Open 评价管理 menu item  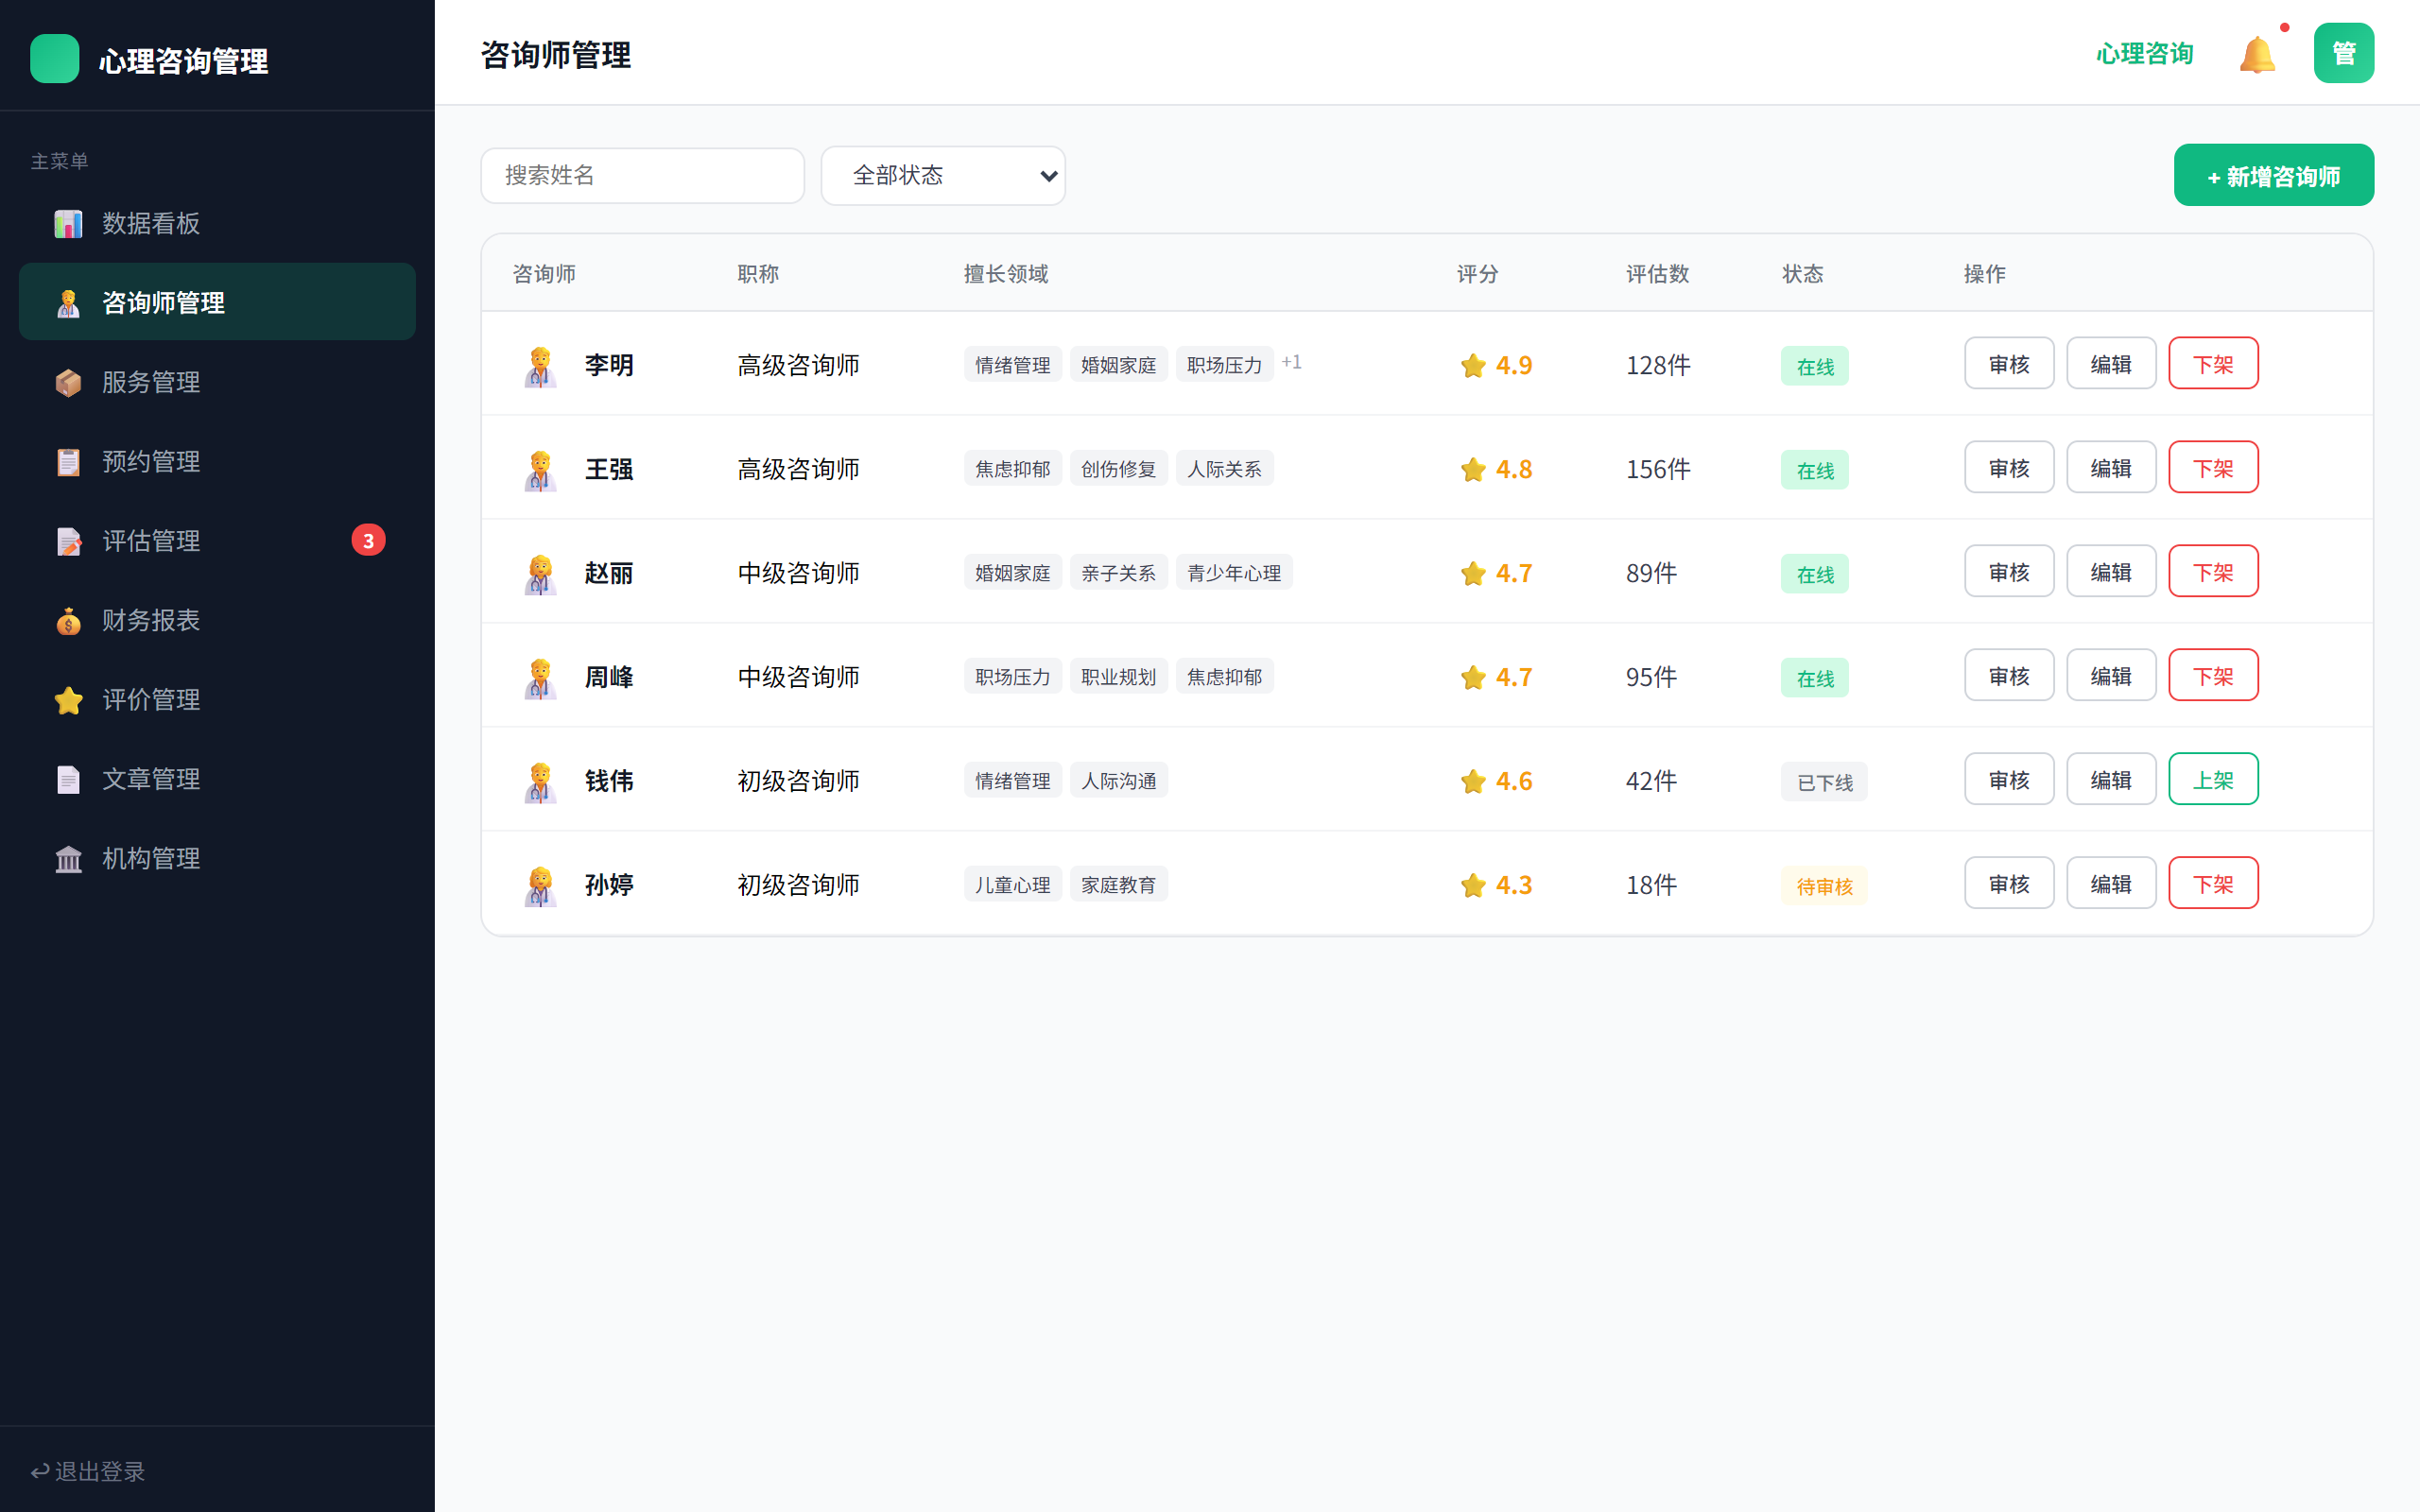(217, 699)
